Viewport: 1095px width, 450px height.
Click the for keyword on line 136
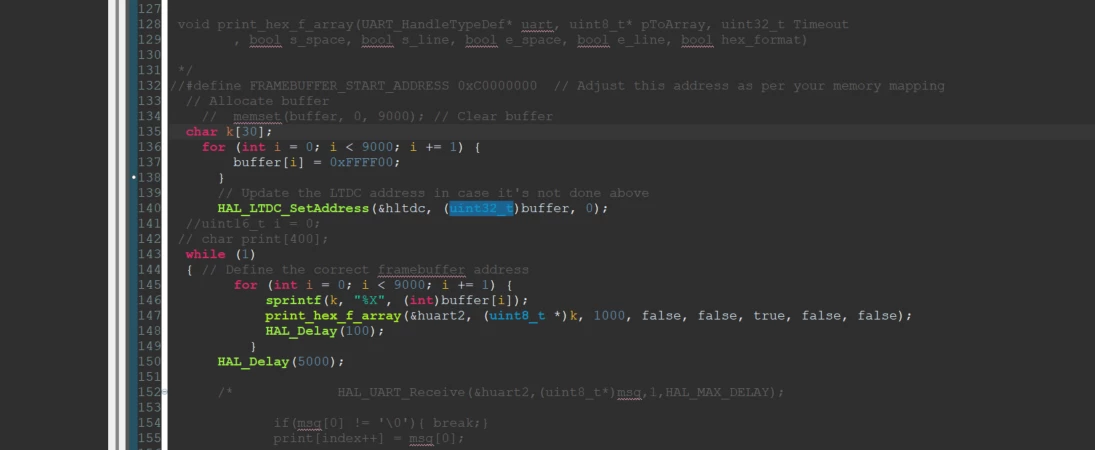point(214,147)
